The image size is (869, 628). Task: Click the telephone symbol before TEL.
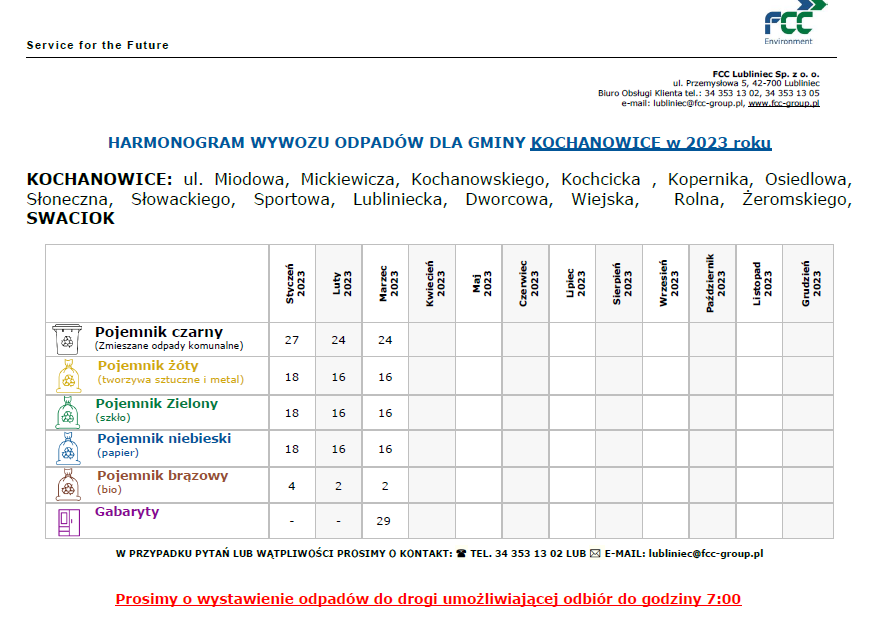coord(461,553)
